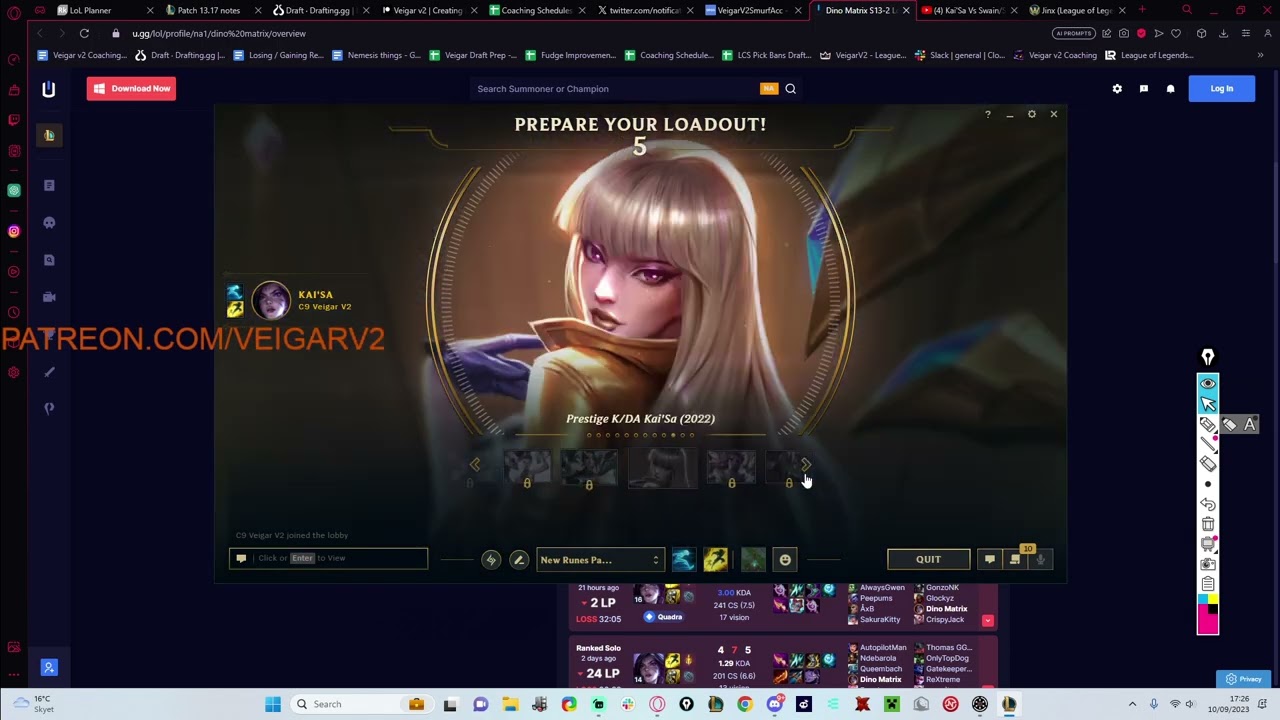Click the Download Now button
This screenshot has width=1280, height=720.
click(131, 89)
